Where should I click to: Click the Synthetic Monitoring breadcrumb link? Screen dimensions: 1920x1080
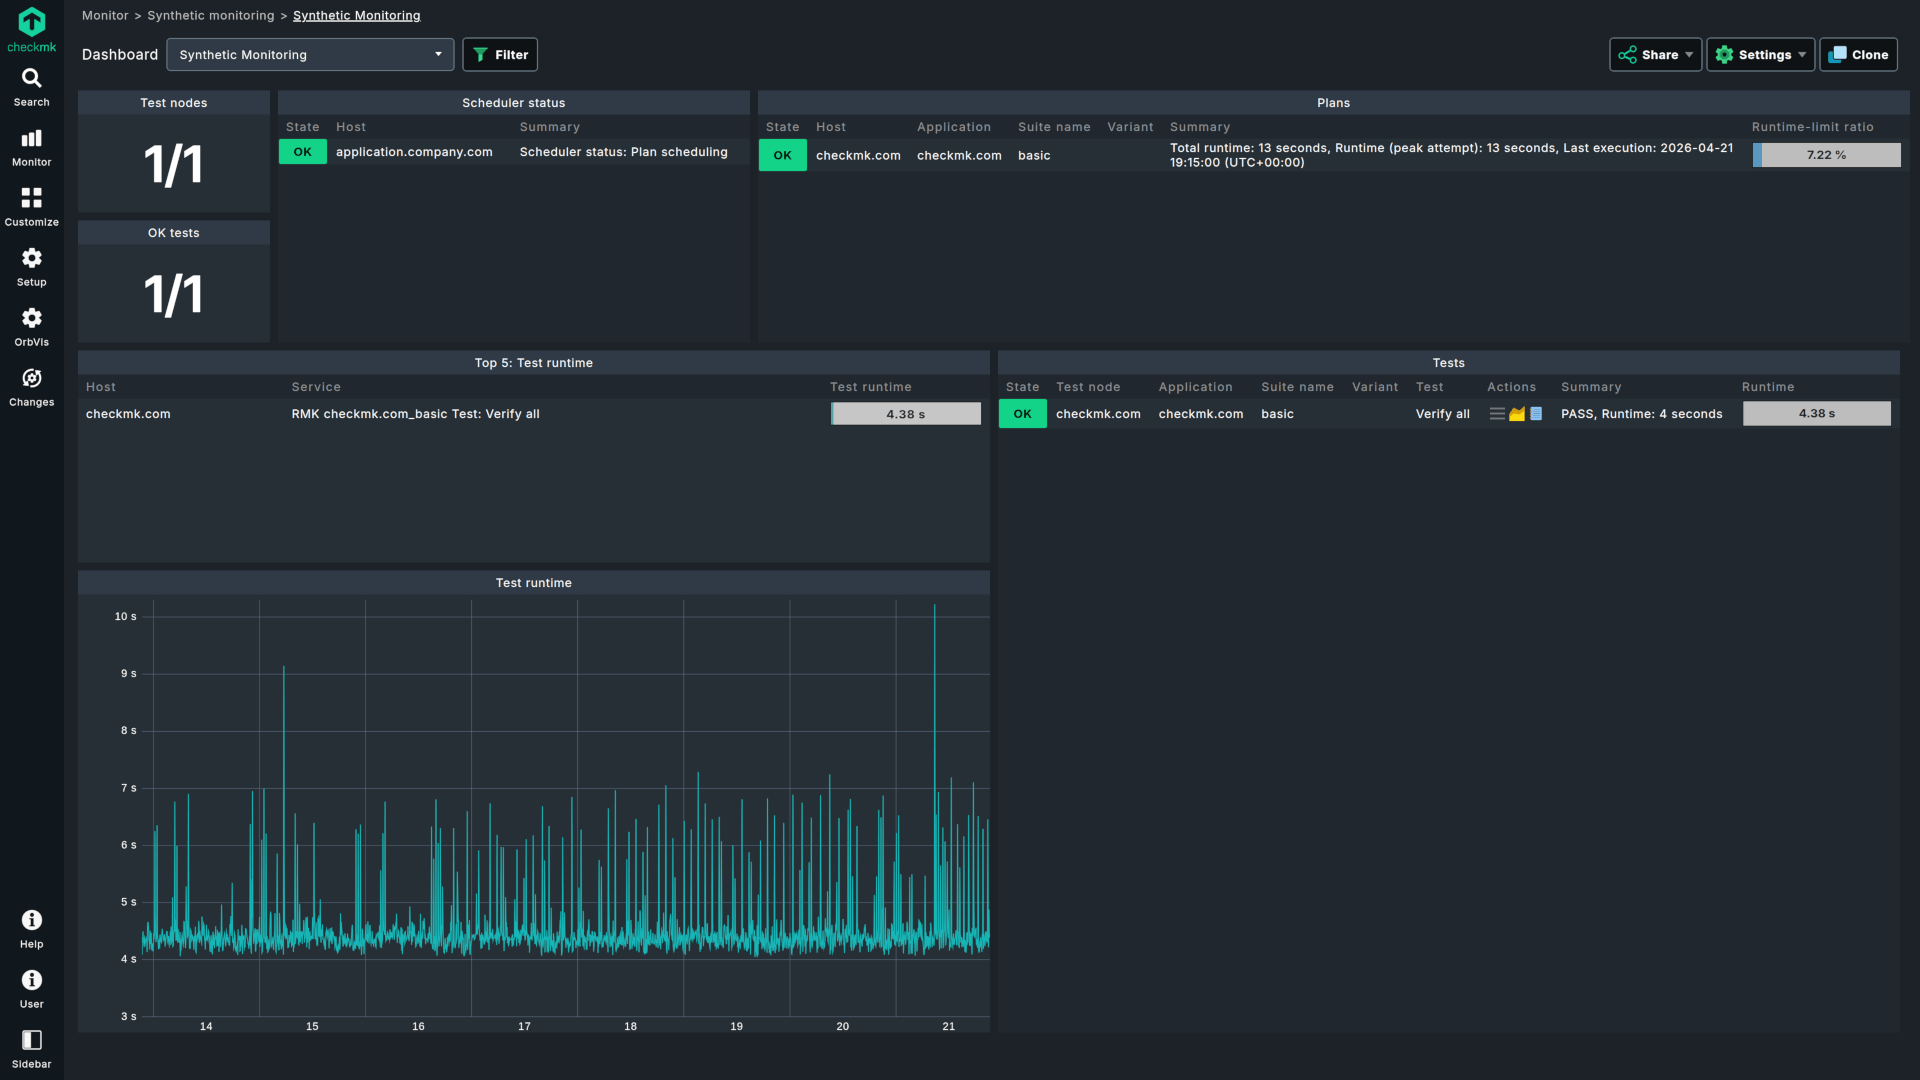click(x=356, y=16)
